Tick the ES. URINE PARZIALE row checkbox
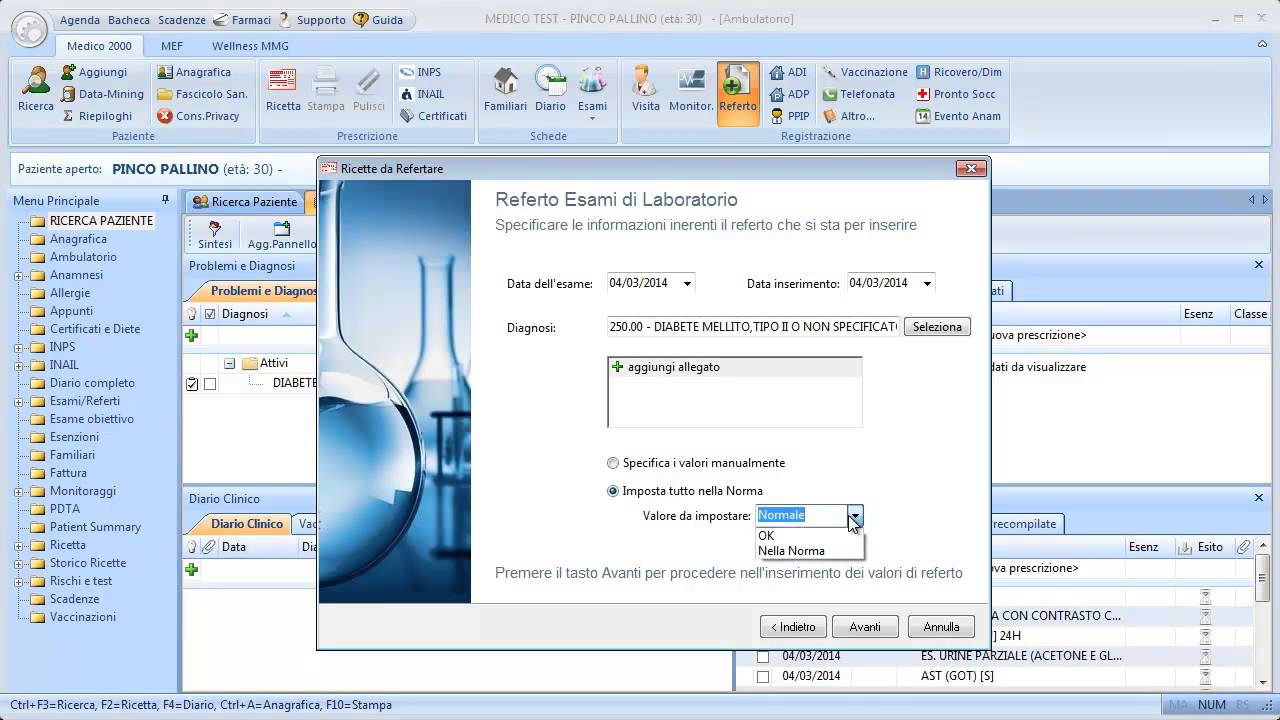The image size is (1280, 720). tap(763, 657)
